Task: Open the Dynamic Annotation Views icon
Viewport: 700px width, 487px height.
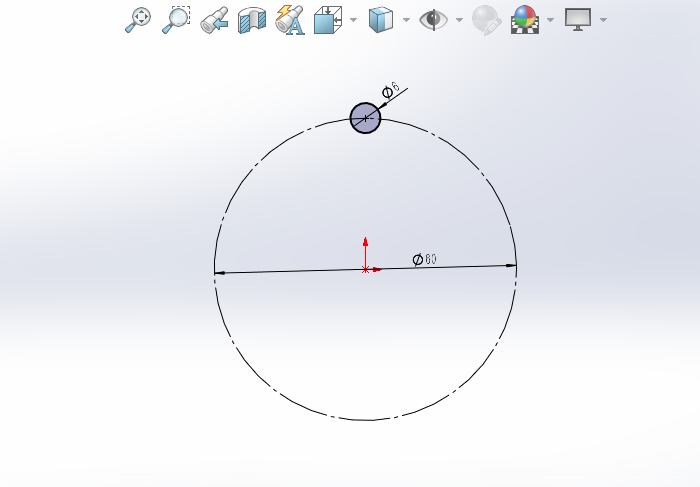Action: [x=290, y=20]
